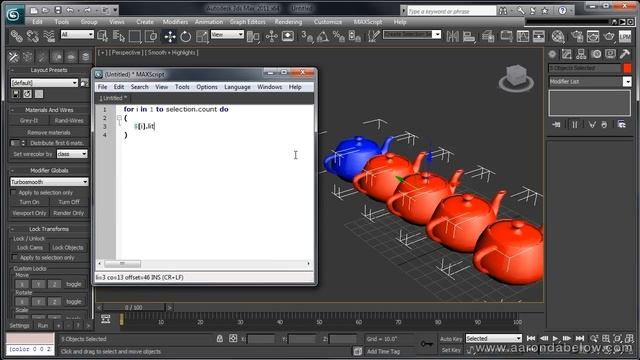
Task: Open the MAXScript editor Search menu
Action: pos(140,87)
